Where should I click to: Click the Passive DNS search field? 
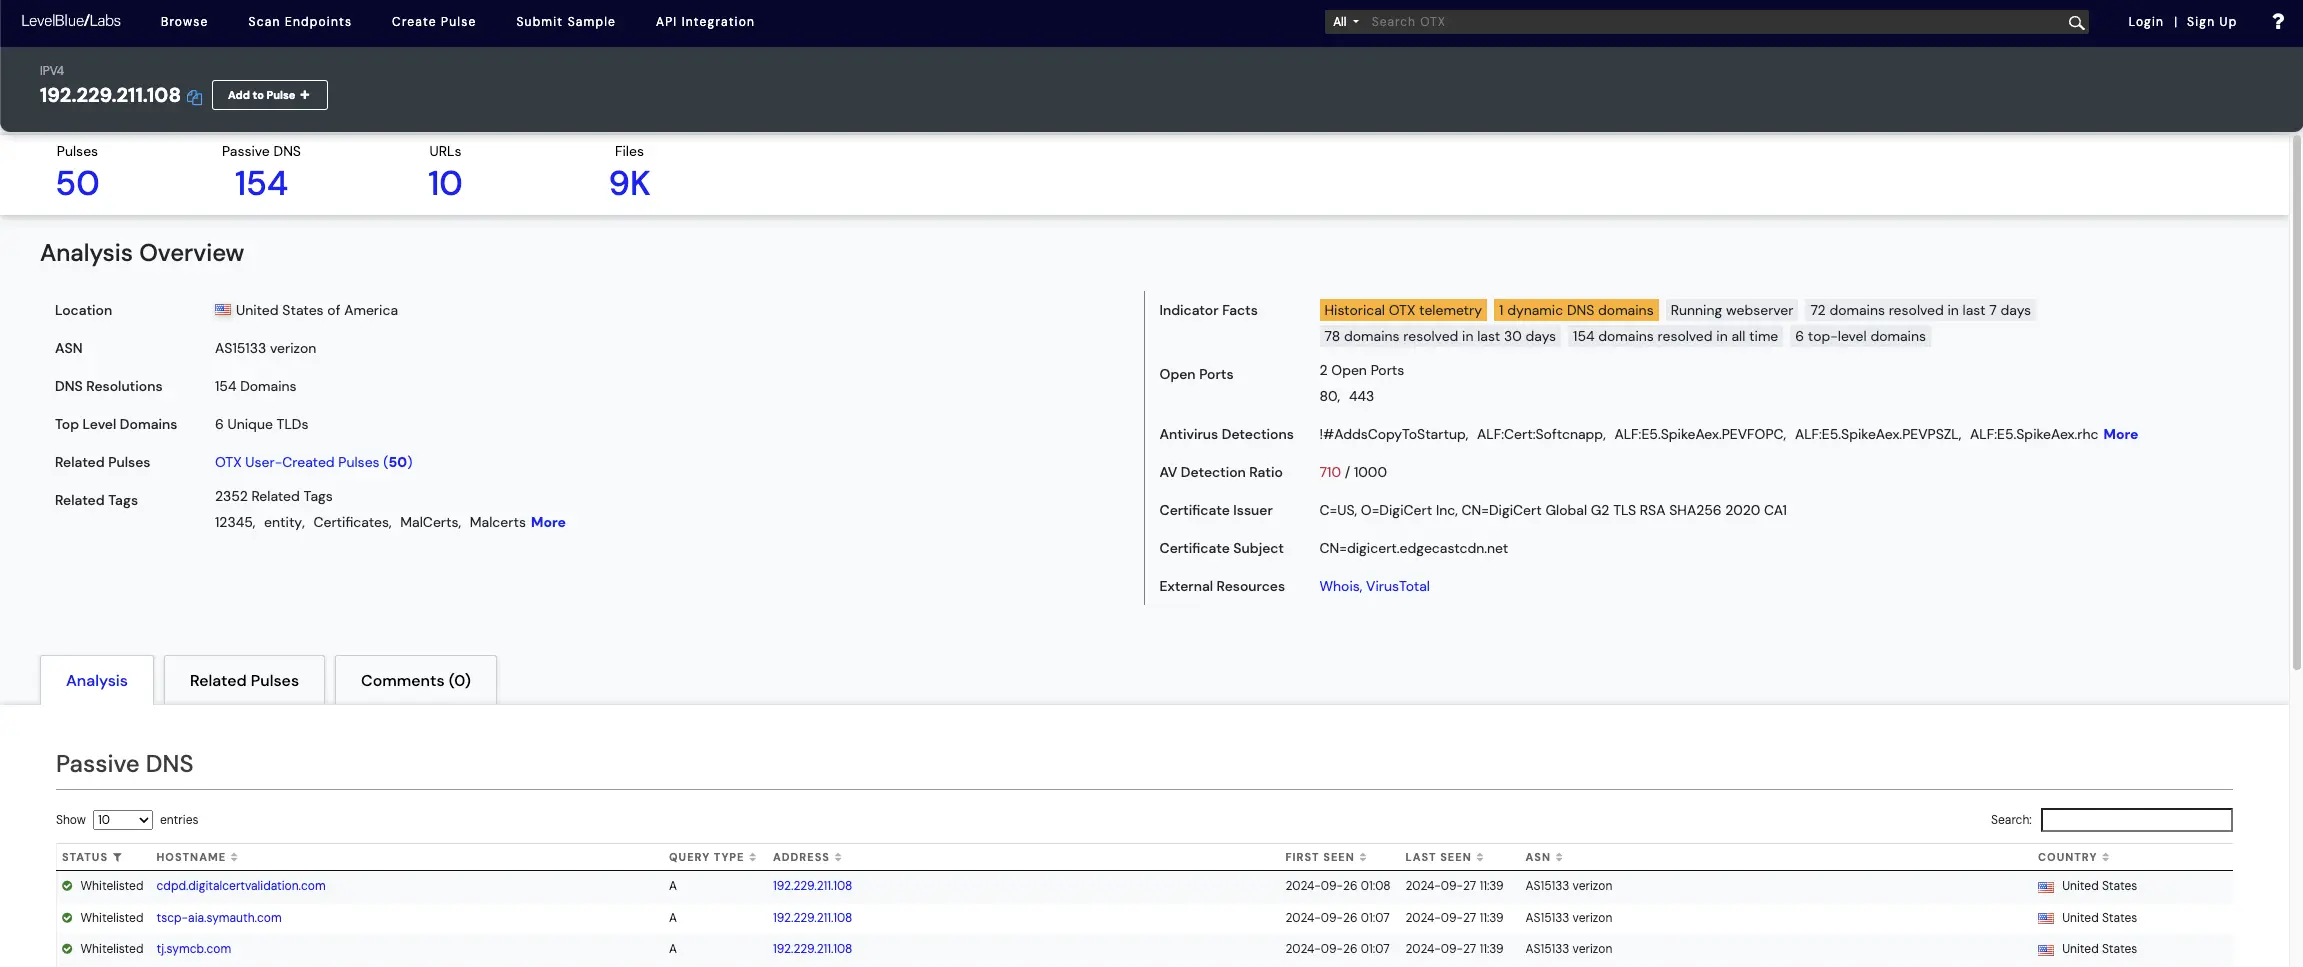point(2136,820)
